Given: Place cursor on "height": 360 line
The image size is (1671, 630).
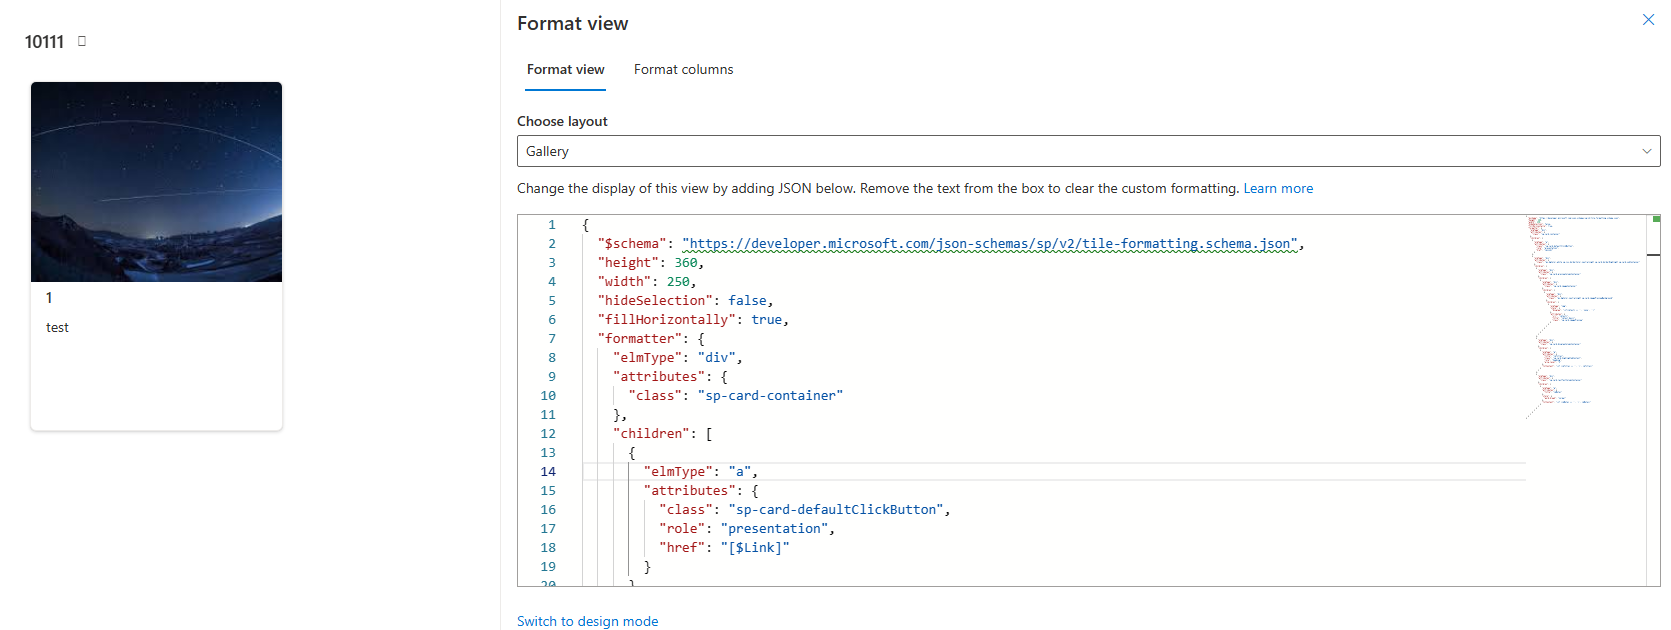Looking at the screenshot, I should (651, 262).
